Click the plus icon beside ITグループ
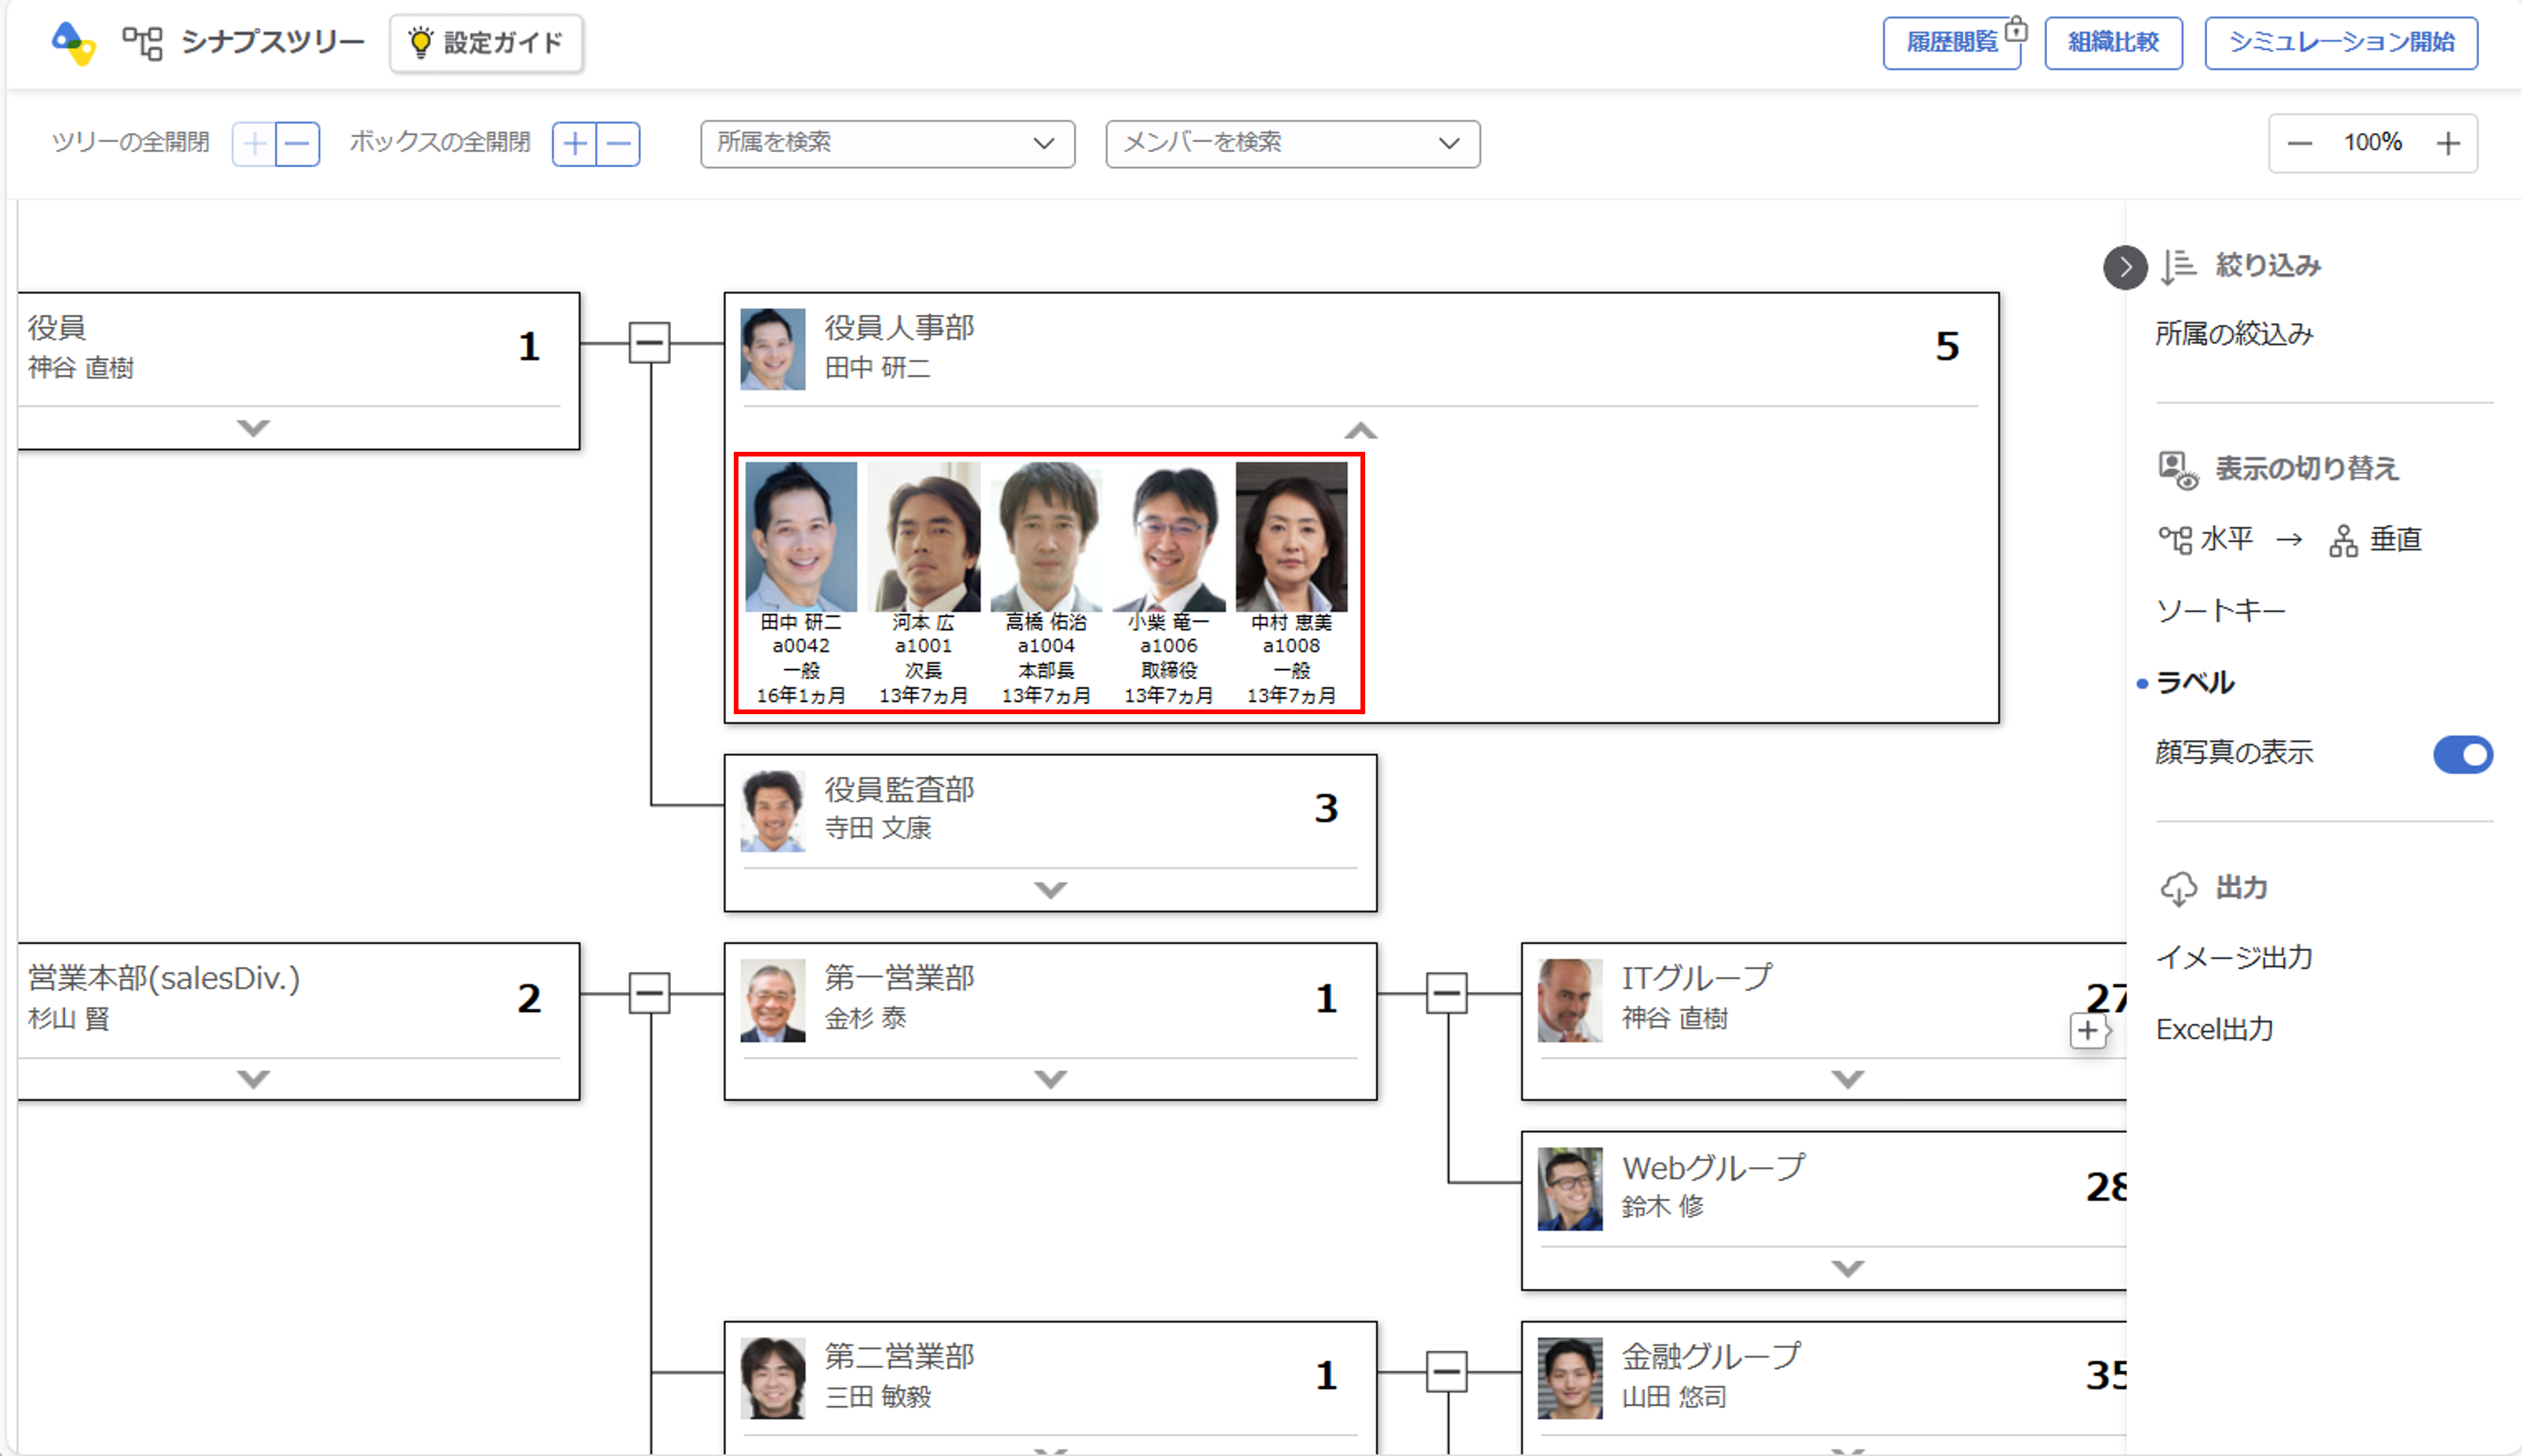The height and width of the screenshot is (1456, 2522). [2087, 1031]
